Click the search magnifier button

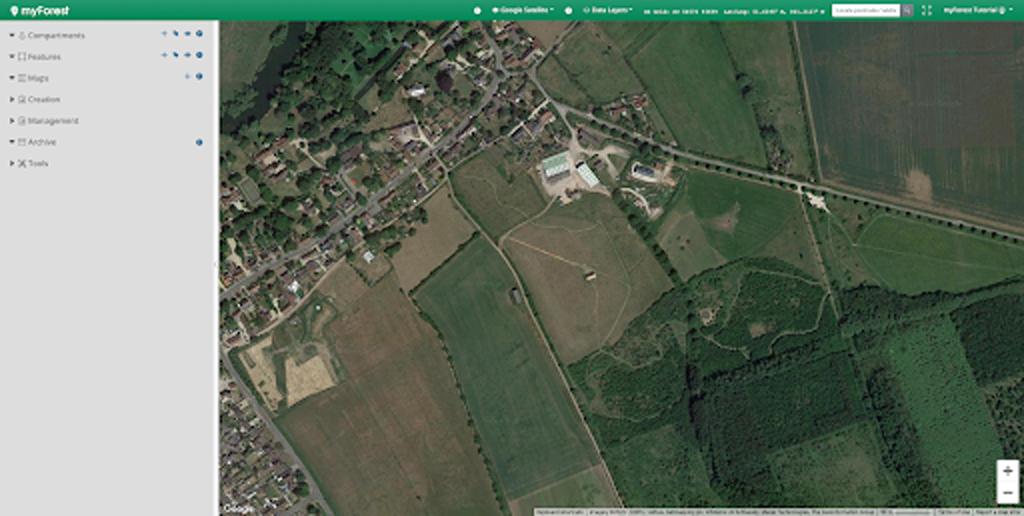[x=908, y=10]
